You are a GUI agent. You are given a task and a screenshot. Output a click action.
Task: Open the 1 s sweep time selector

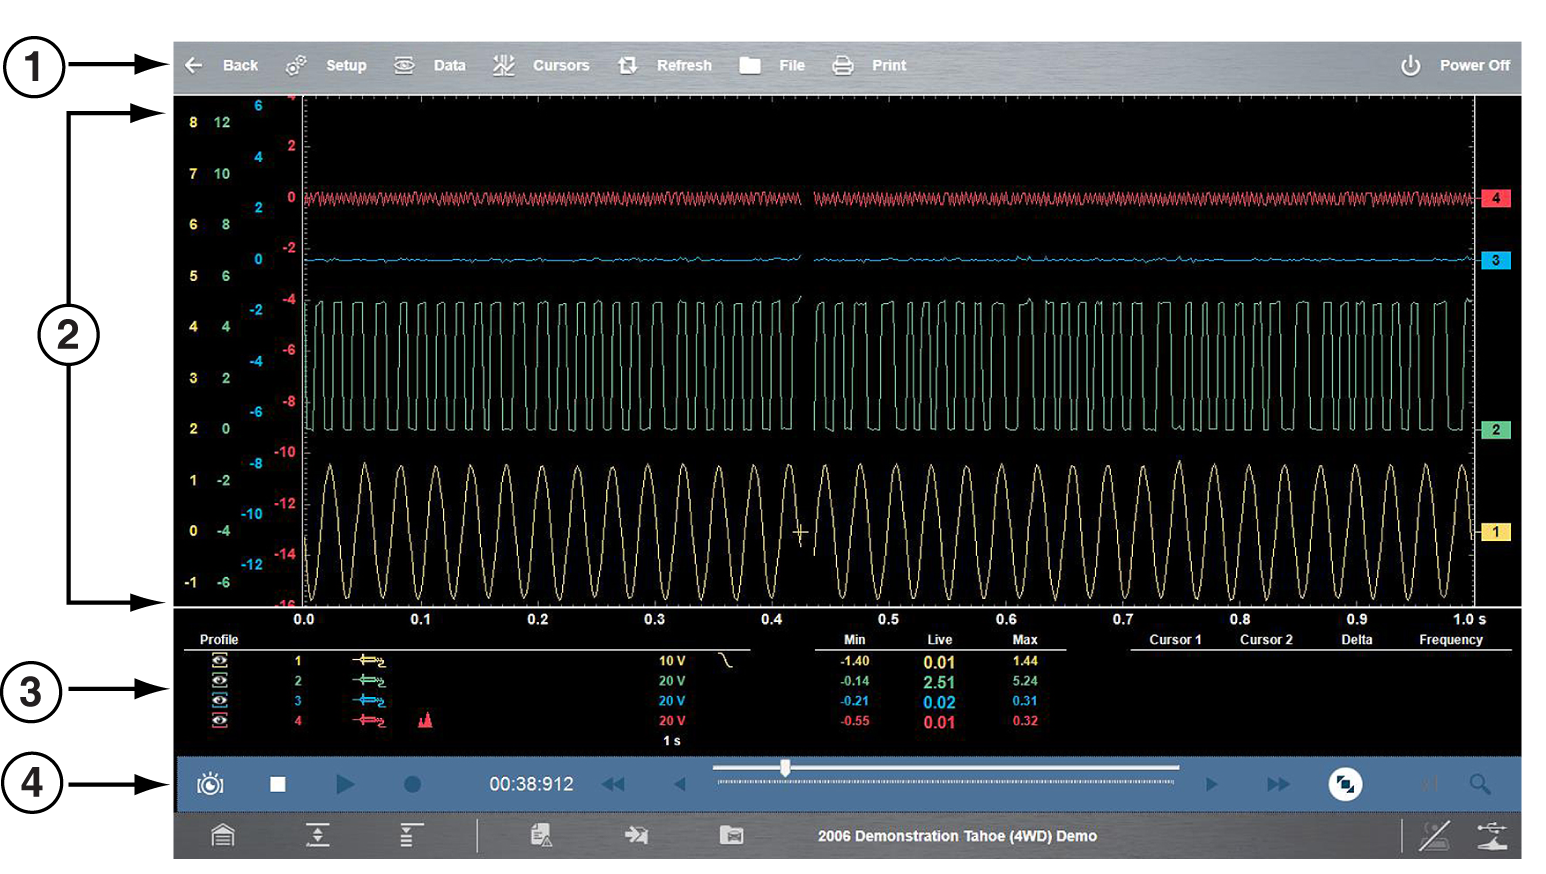672,741
